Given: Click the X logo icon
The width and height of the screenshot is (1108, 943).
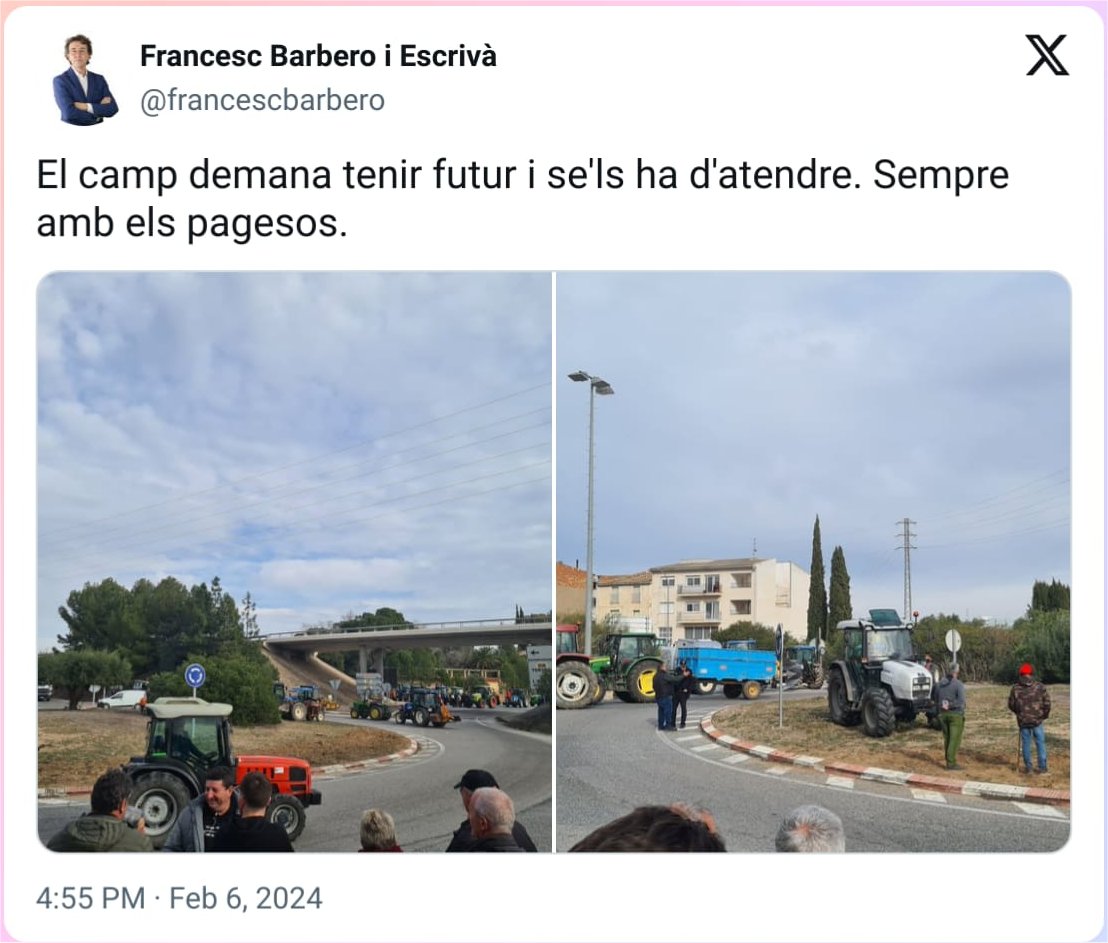Looking at the screenshot, I should click(x=1047, y=55).
